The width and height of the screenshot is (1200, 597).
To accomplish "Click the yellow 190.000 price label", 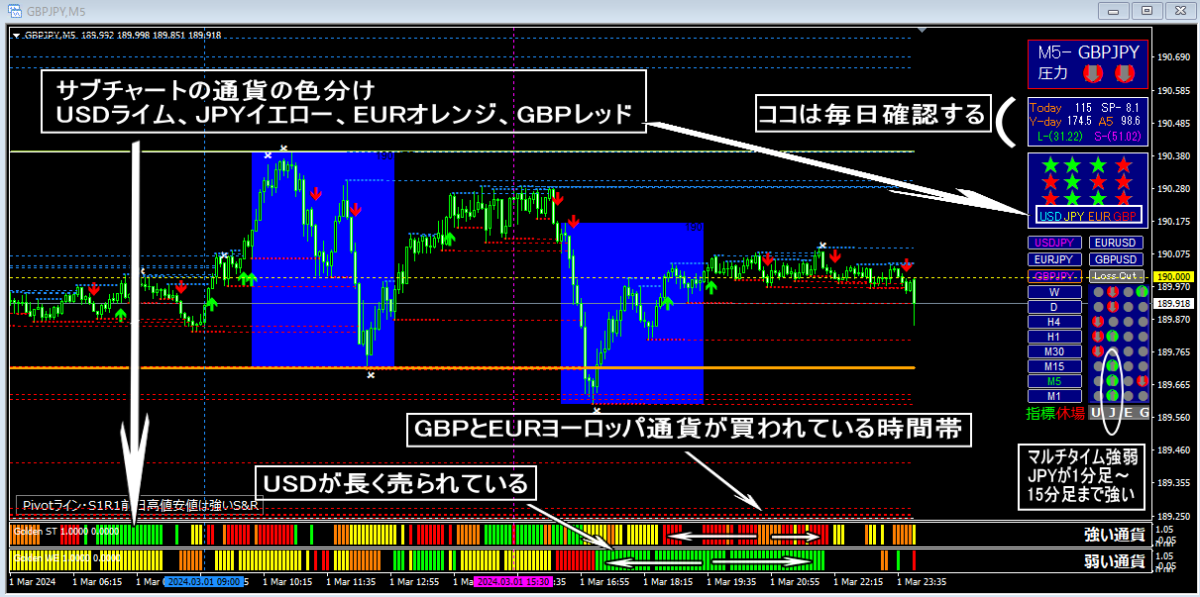I will tap(1170, 276).
